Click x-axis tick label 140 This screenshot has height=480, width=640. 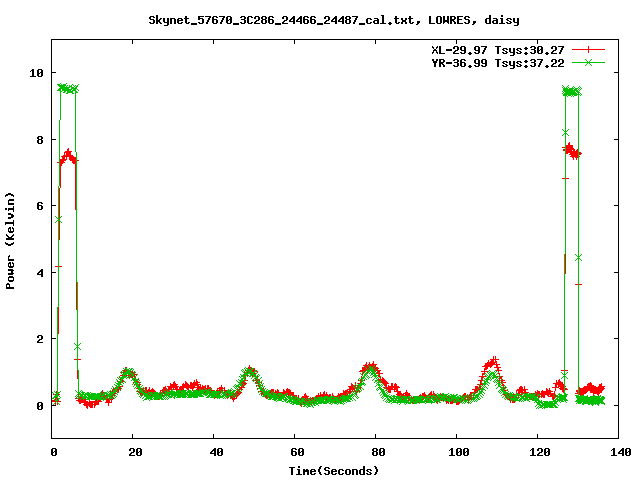click(x=620, y=452)
